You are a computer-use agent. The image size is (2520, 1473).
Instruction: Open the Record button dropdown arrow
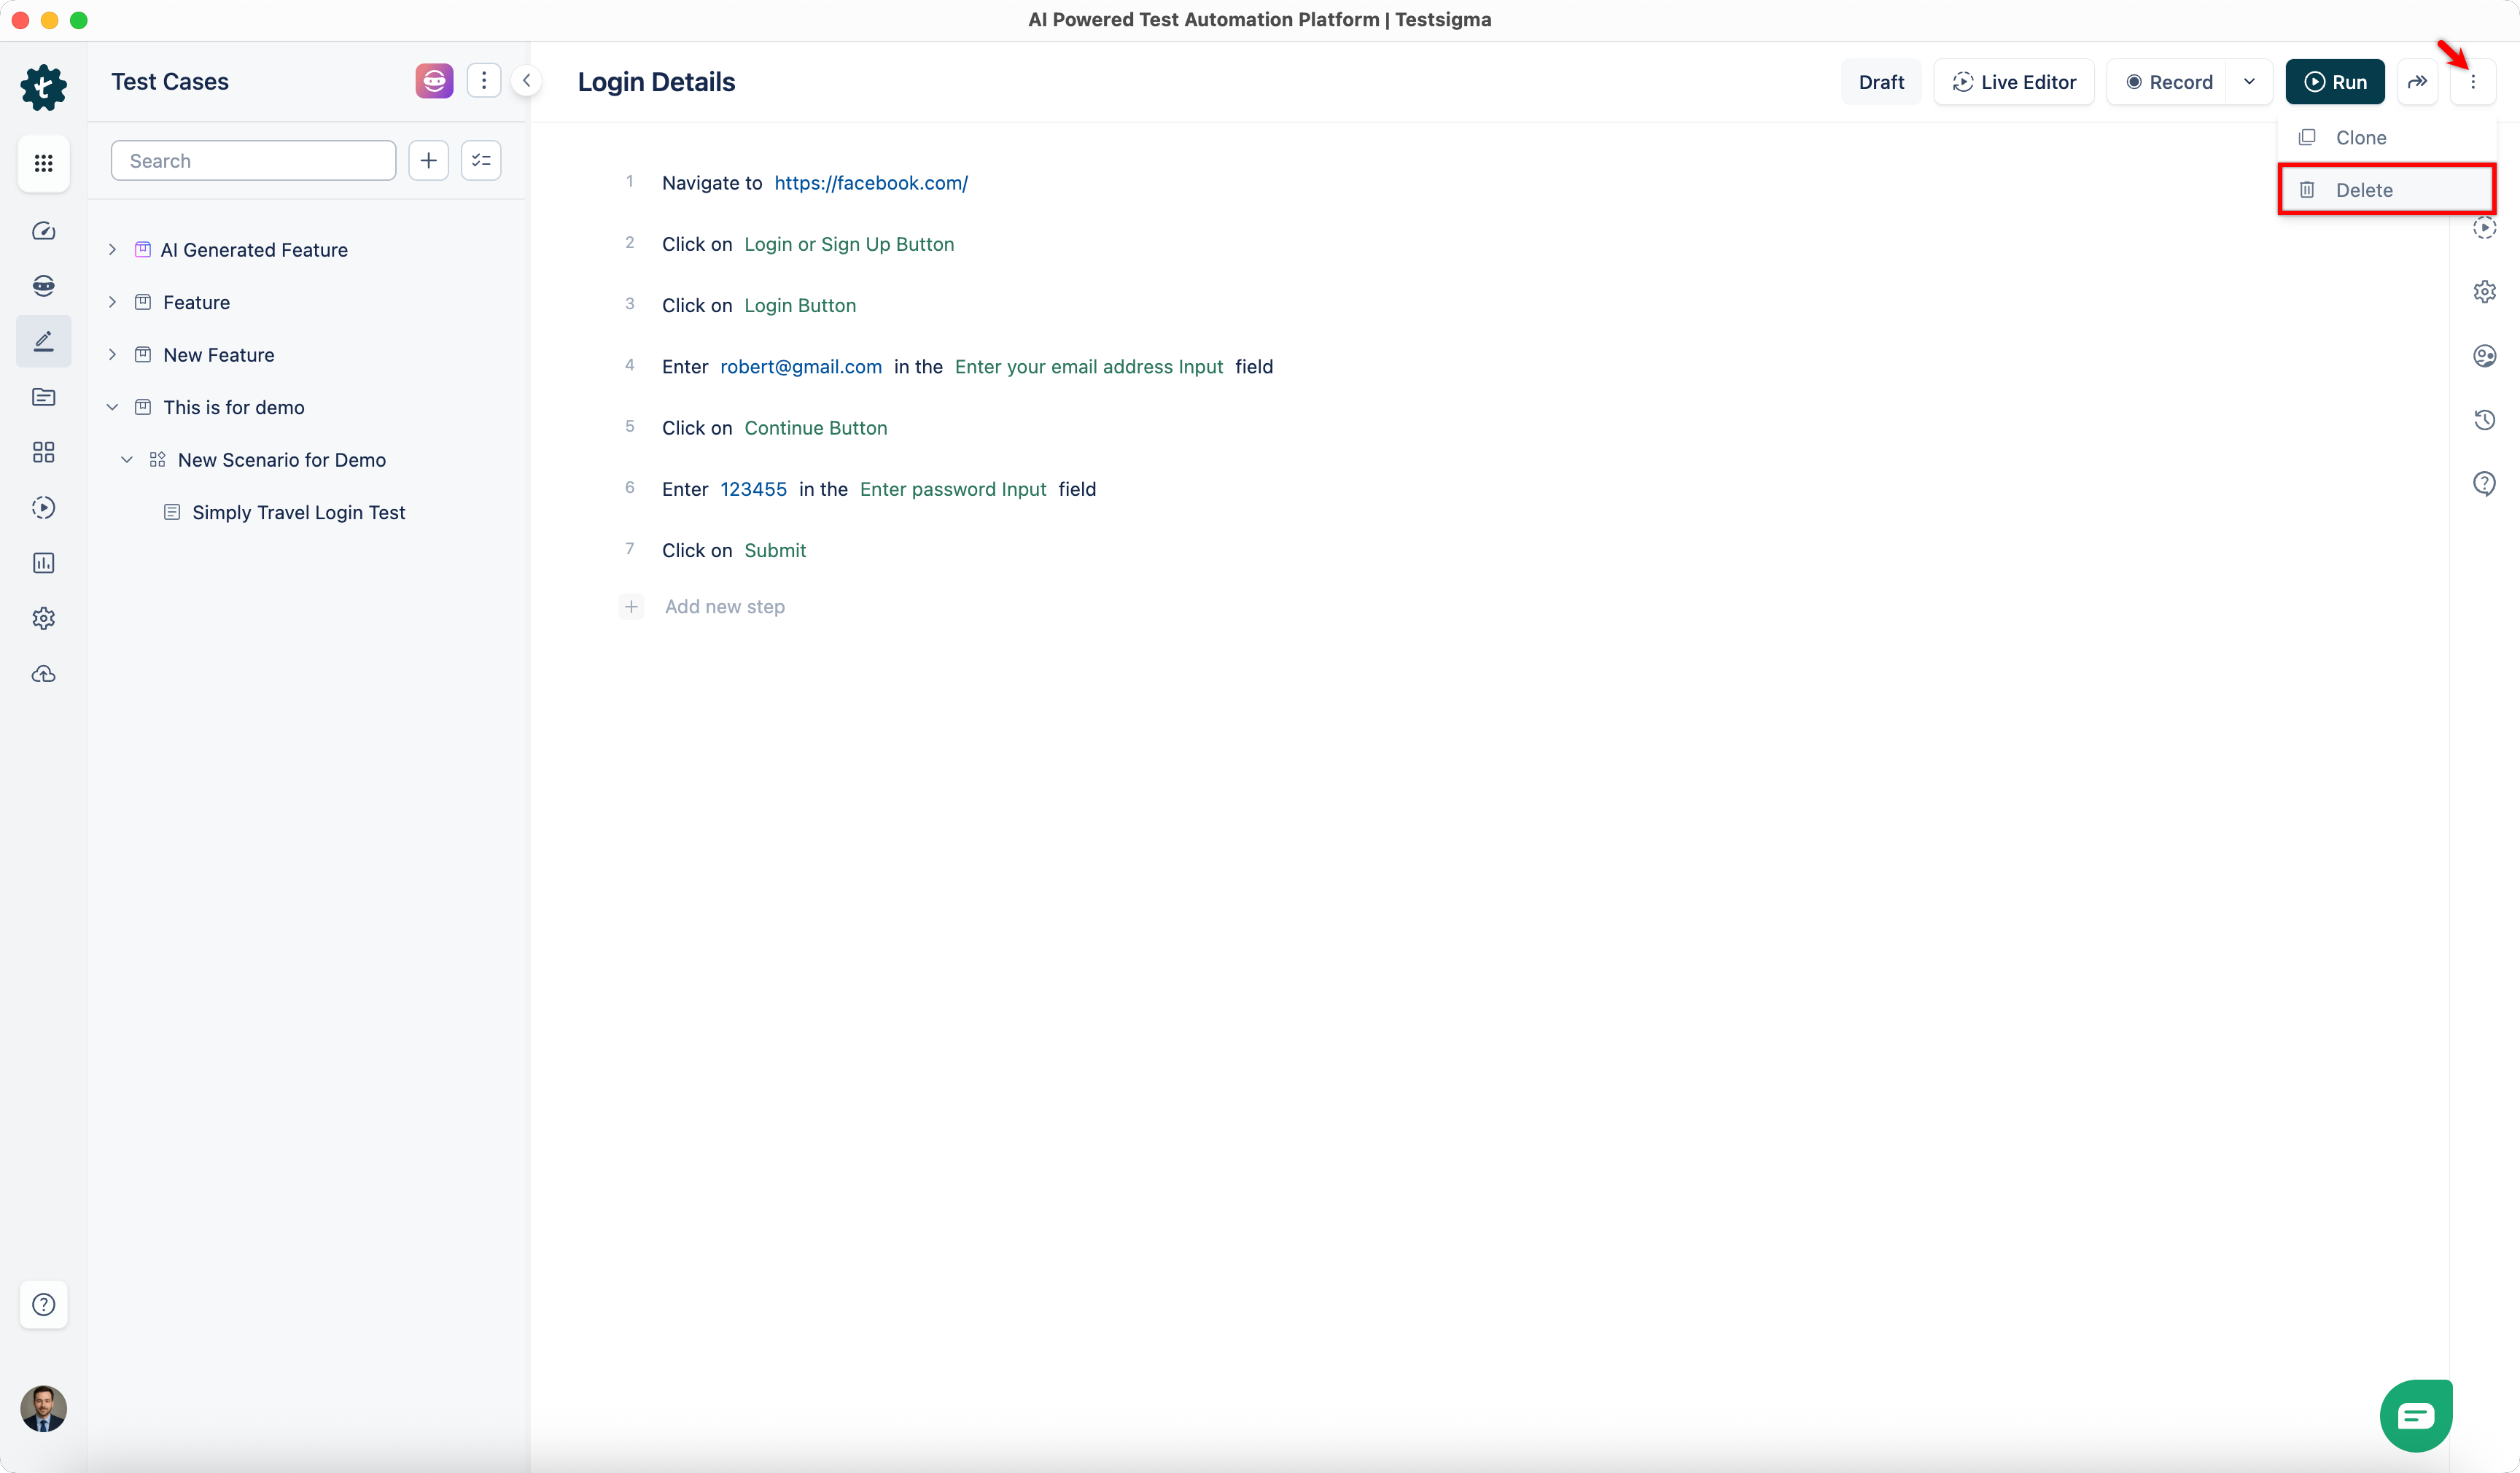(2250, 81)
